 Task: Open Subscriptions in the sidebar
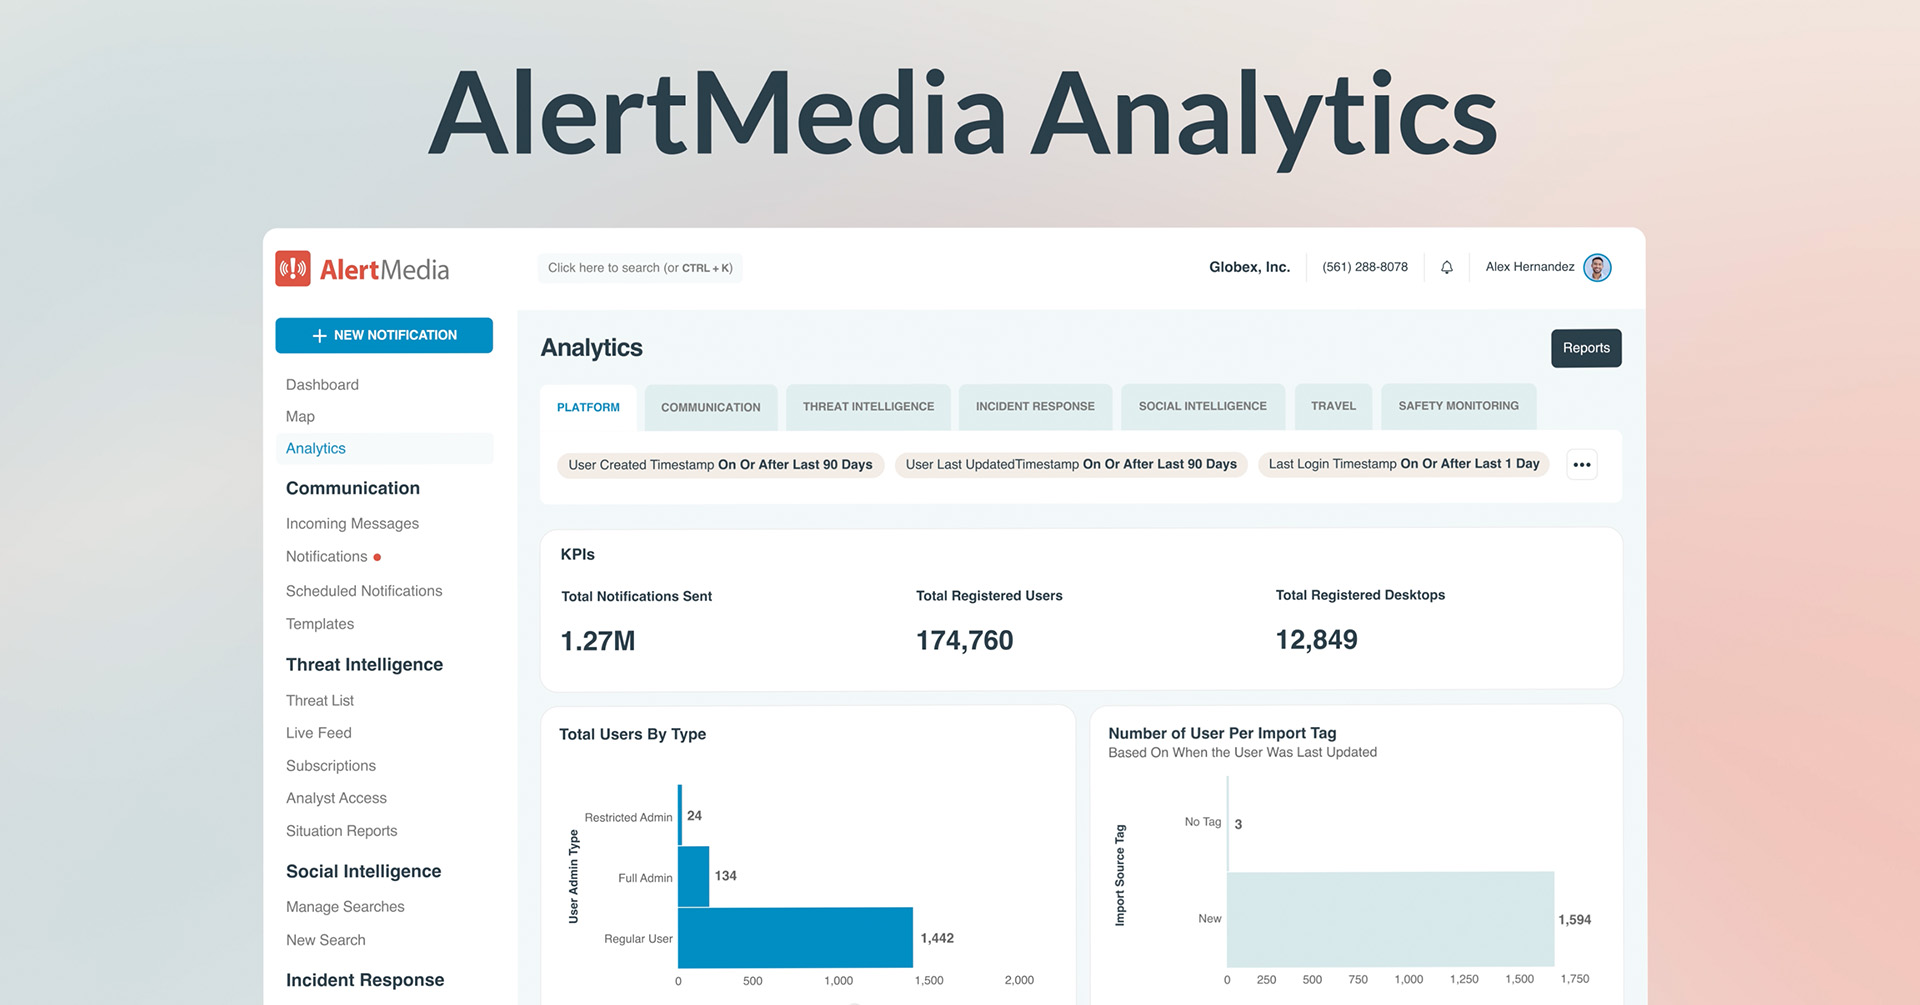pyautogui.click(x=331, y=766)
